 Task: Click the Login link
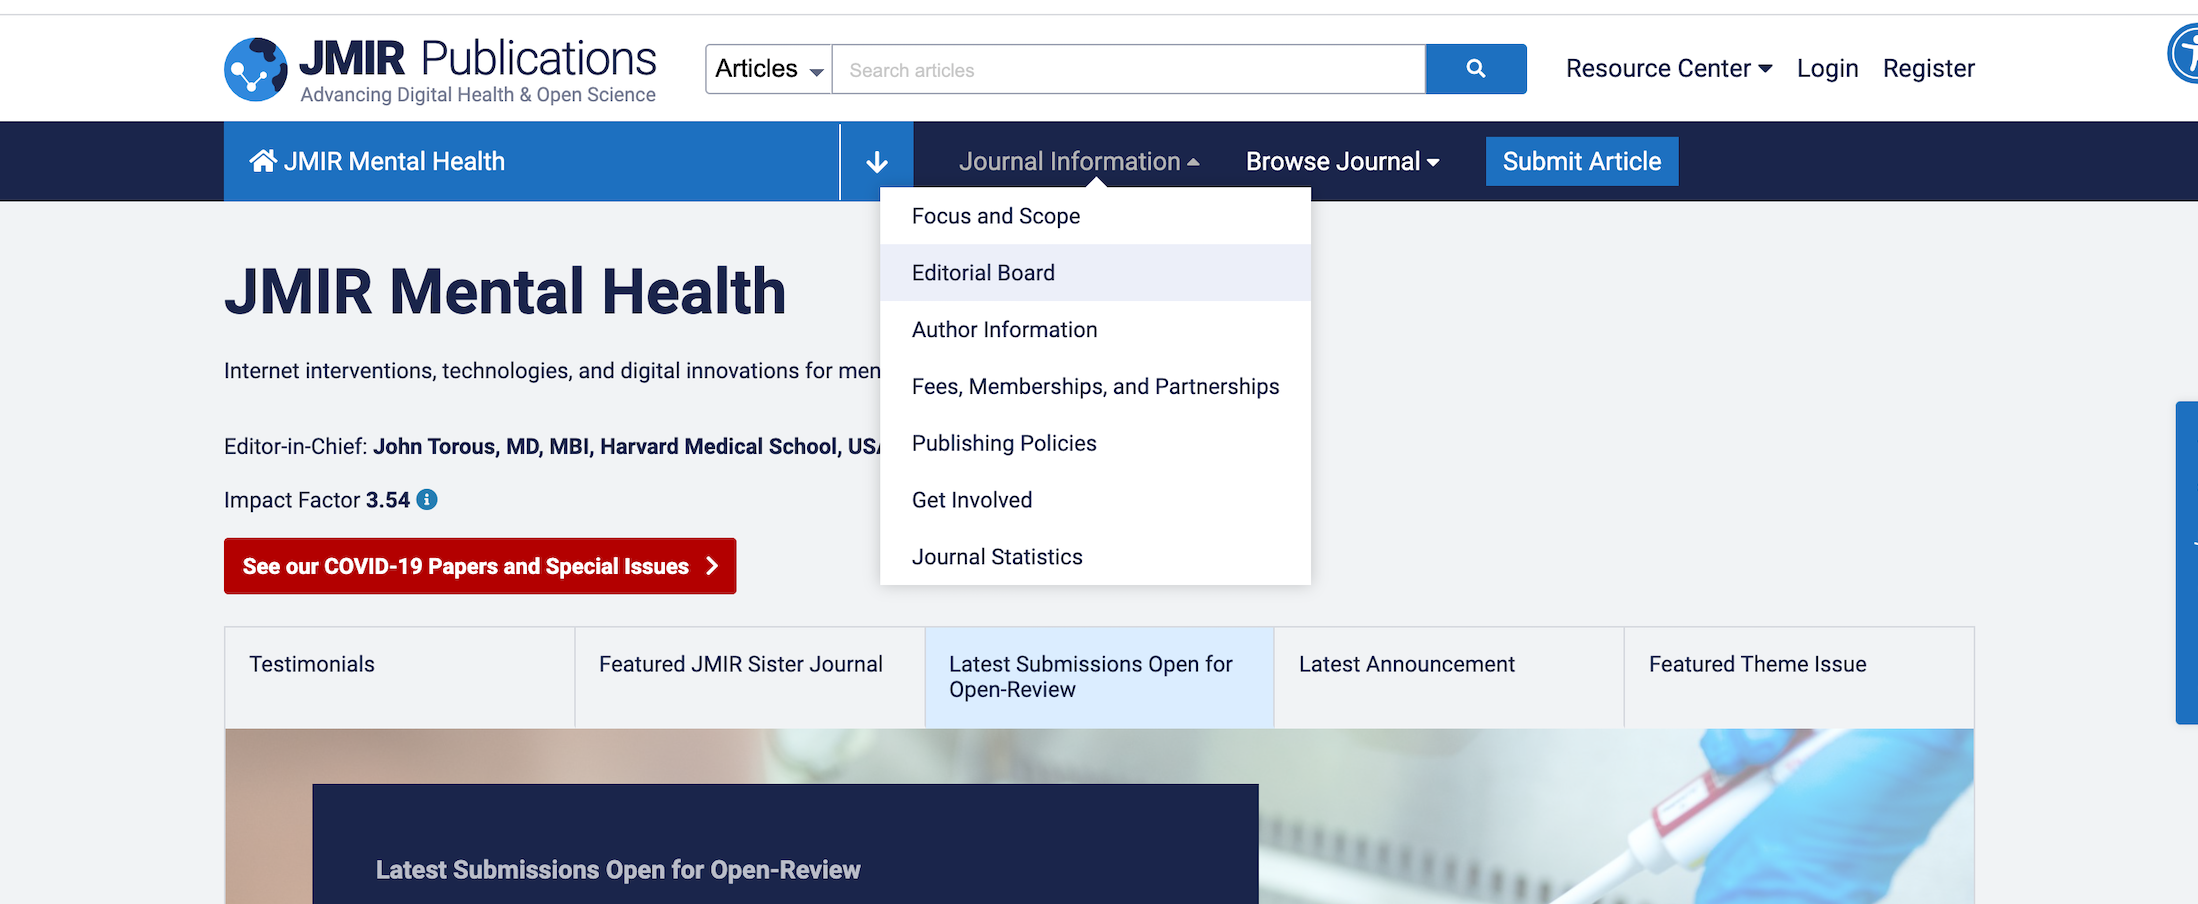point(1827,69)
